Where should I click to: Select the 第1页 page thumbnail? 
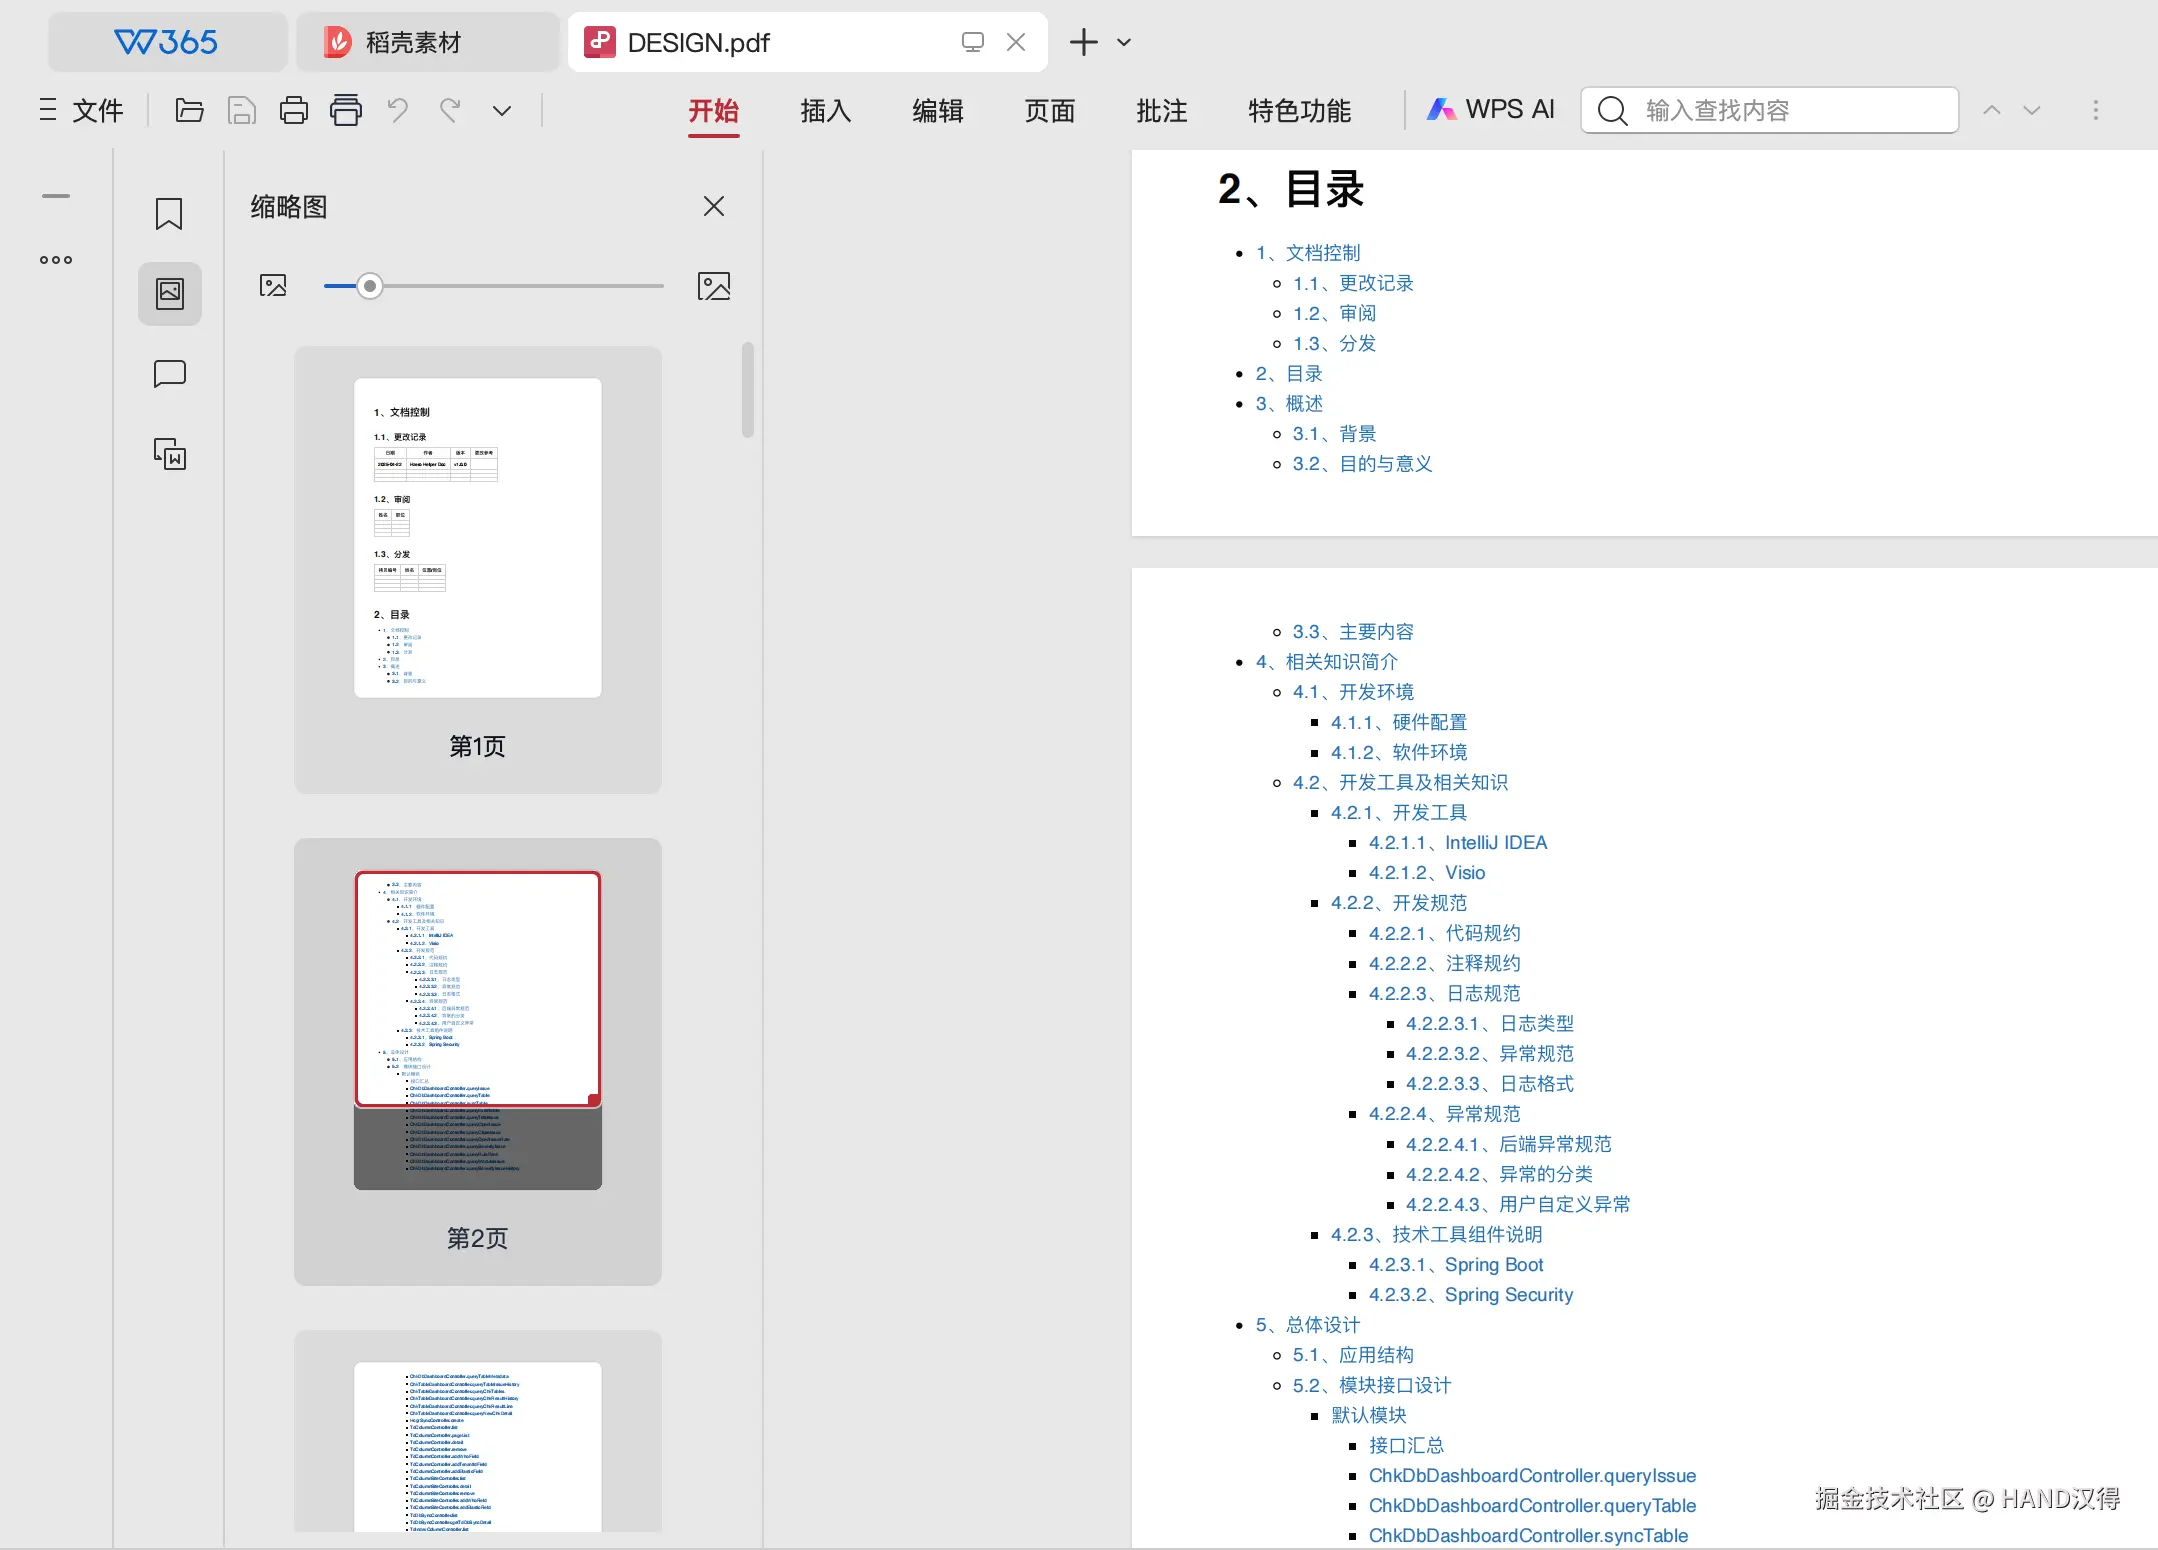[x=477, y=537]
